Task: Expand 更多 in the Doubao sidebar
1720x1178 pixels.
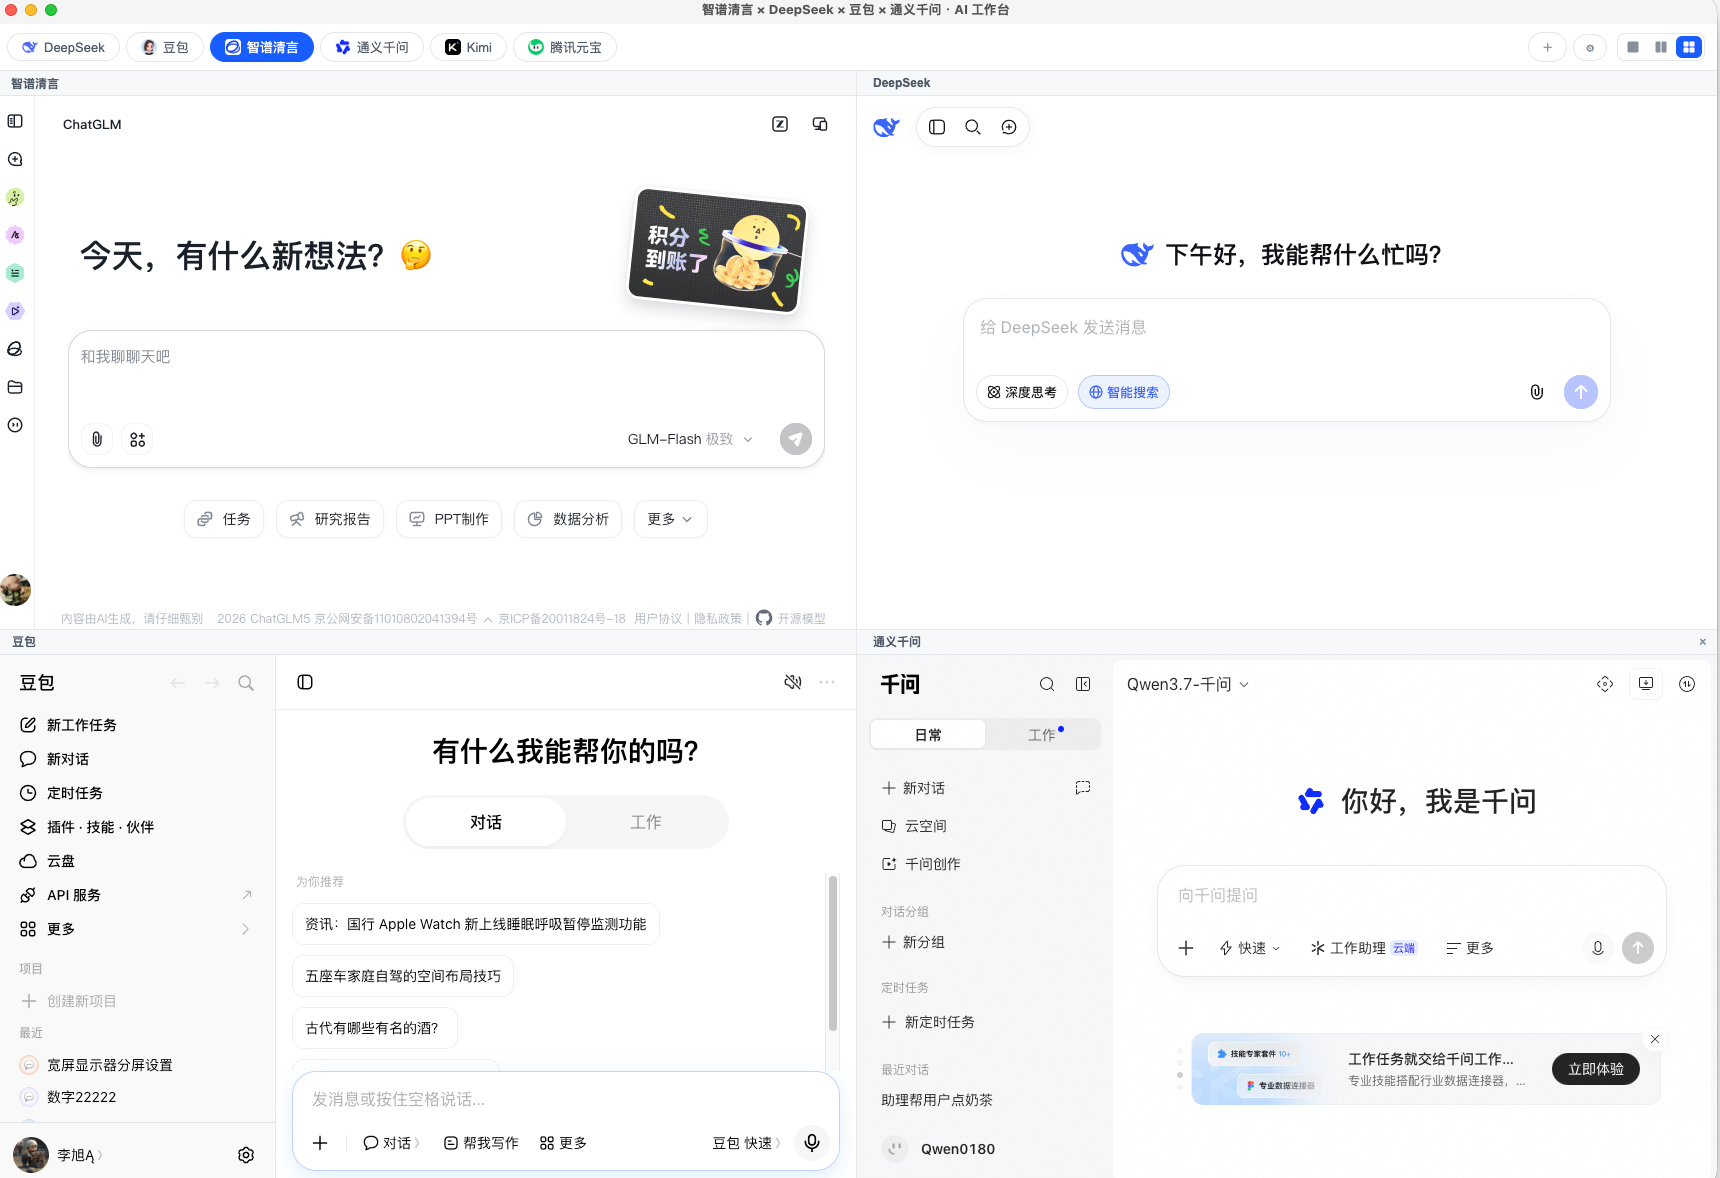Action: (x=136, y=929)
